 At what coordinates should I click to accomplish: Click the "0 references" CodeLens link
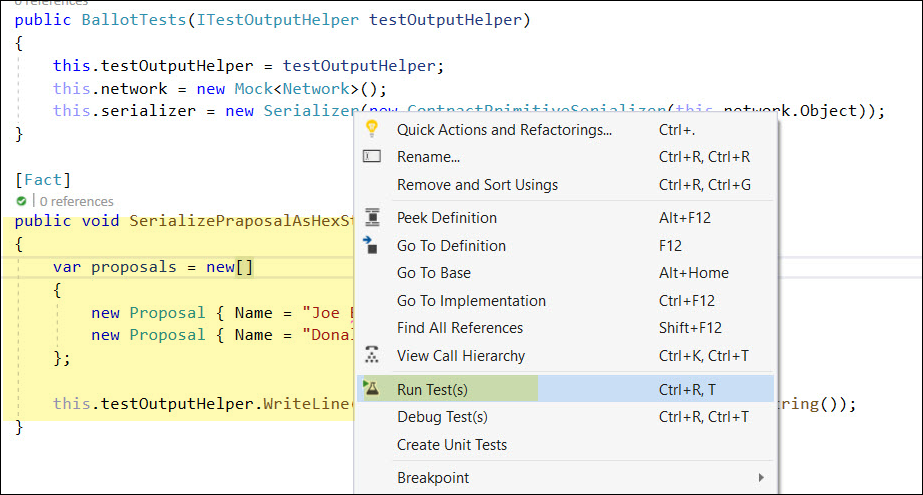[76, 201]
